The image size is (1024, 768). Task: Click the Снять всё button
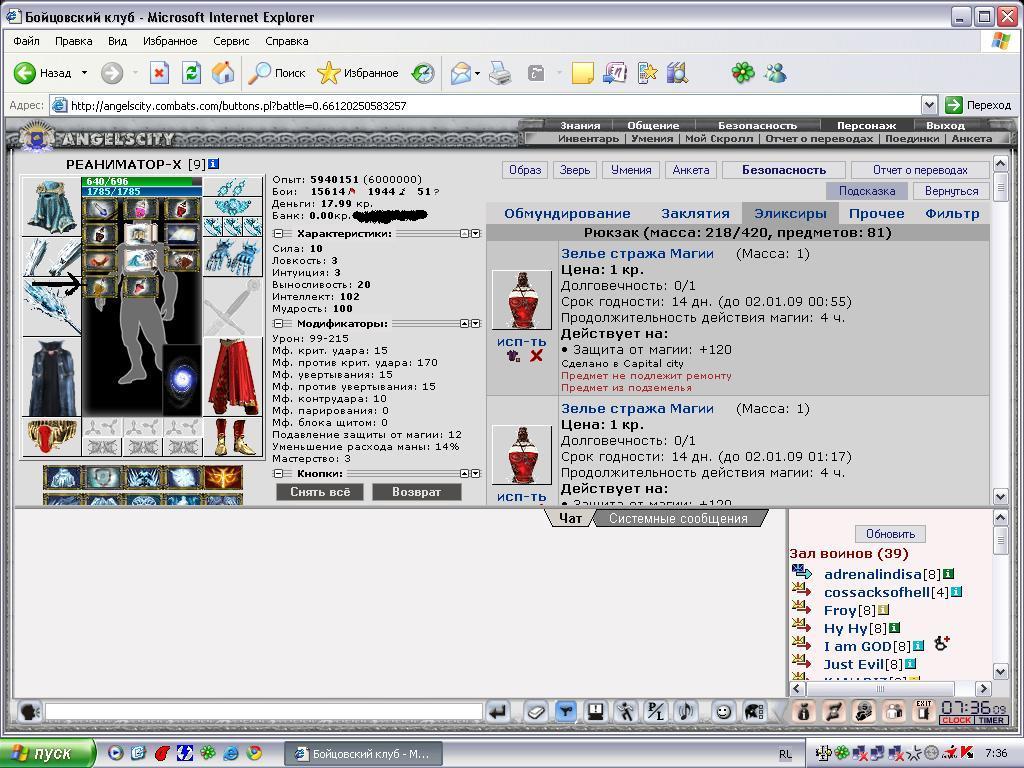[320, 492]
